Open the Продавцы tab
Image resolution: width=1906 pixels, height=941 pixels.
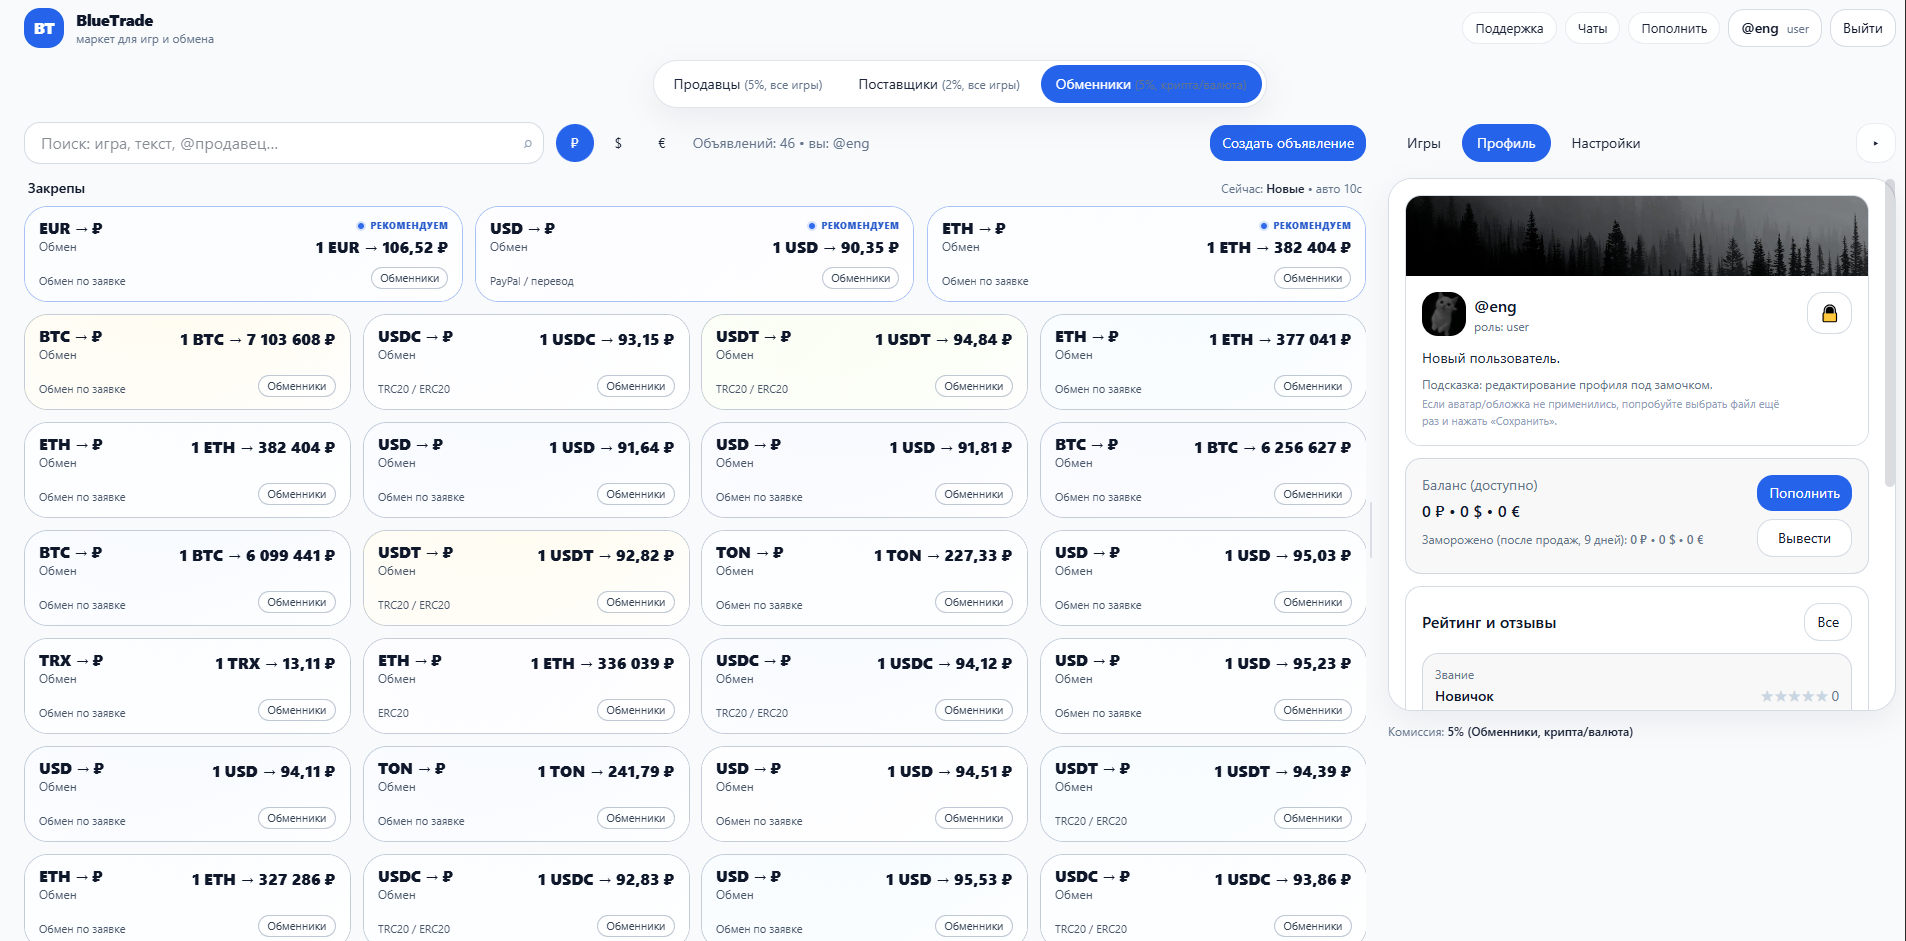[x=748, y=84]
